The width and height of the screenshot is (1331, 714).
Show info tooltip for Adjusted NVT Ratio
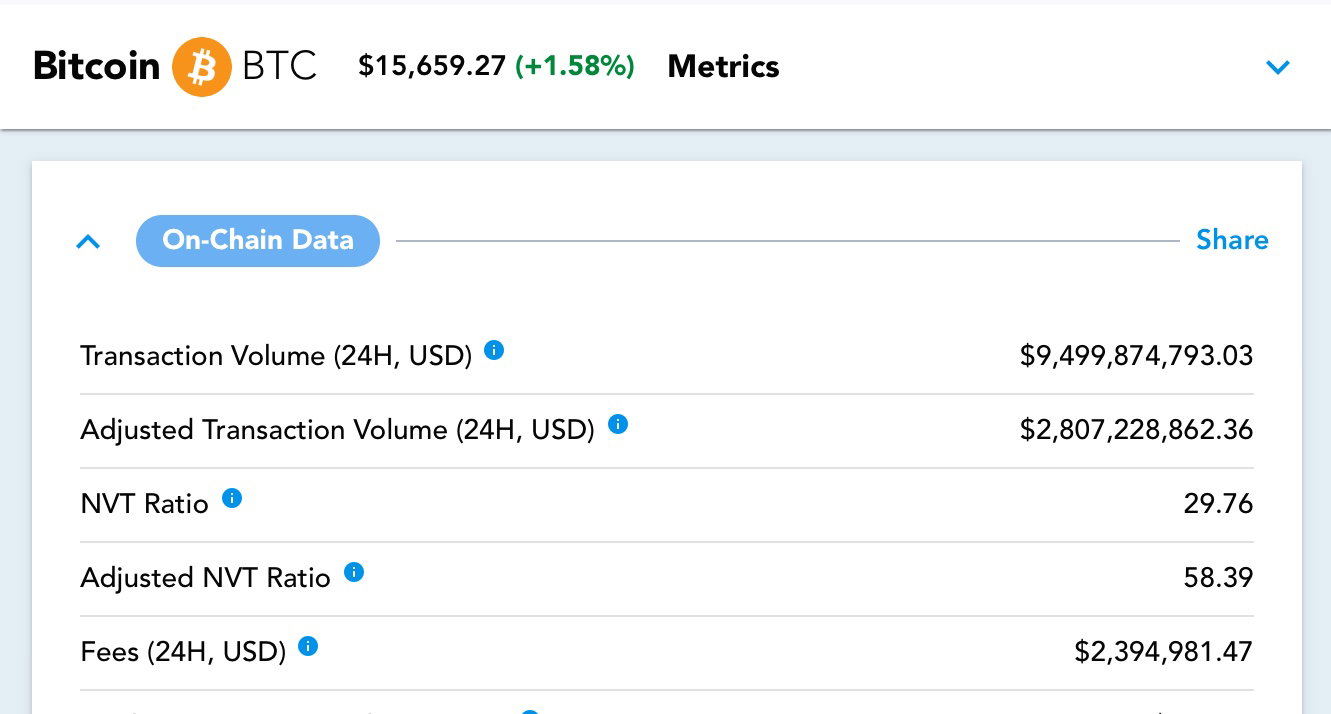pos(354,573)
